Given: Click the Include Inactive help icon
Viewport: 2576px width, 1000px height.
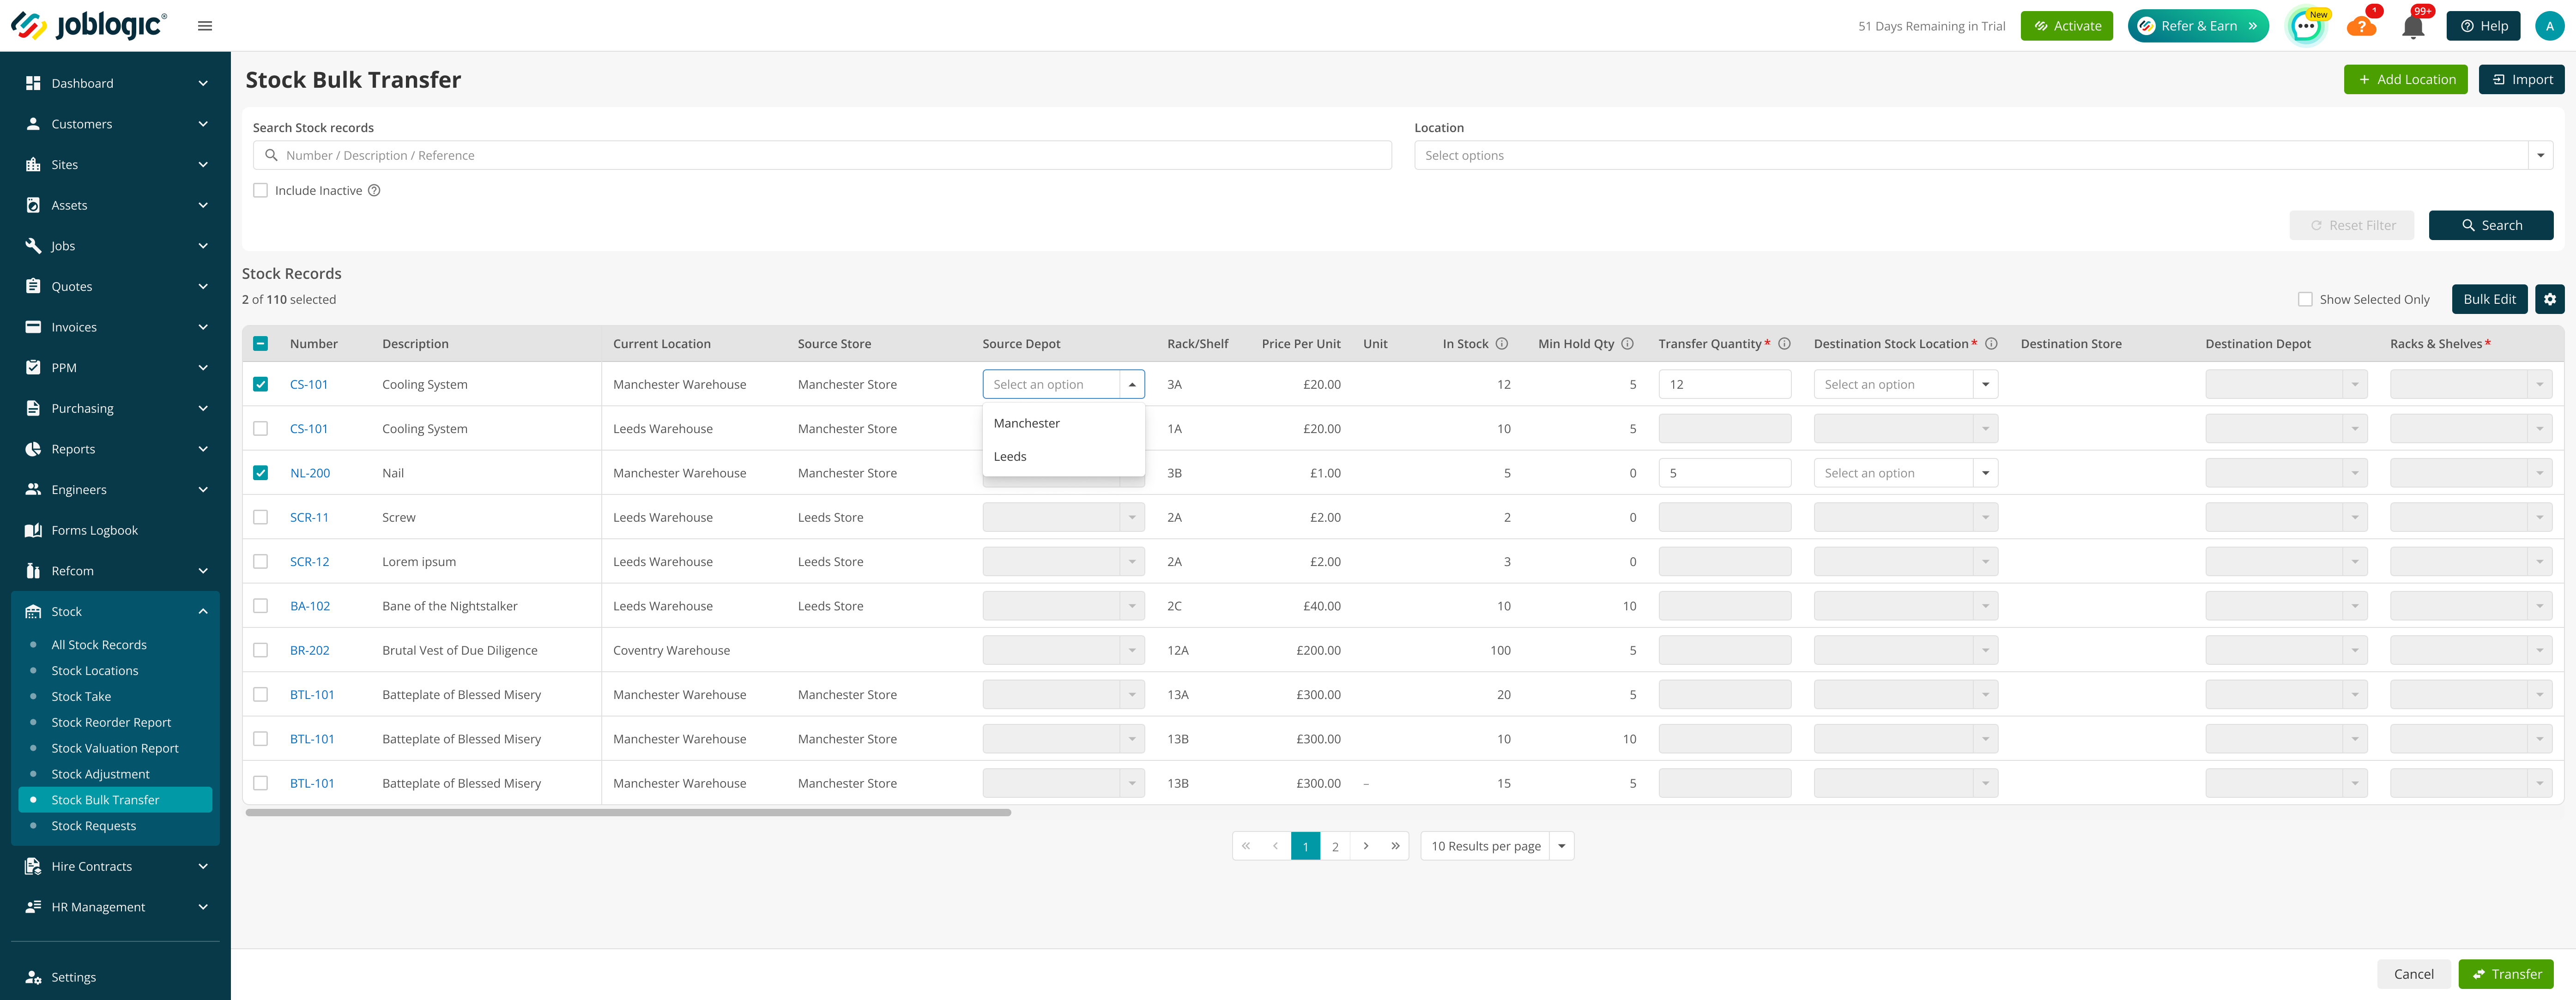Looking at the screenshot, I should (x=374, y=191).
